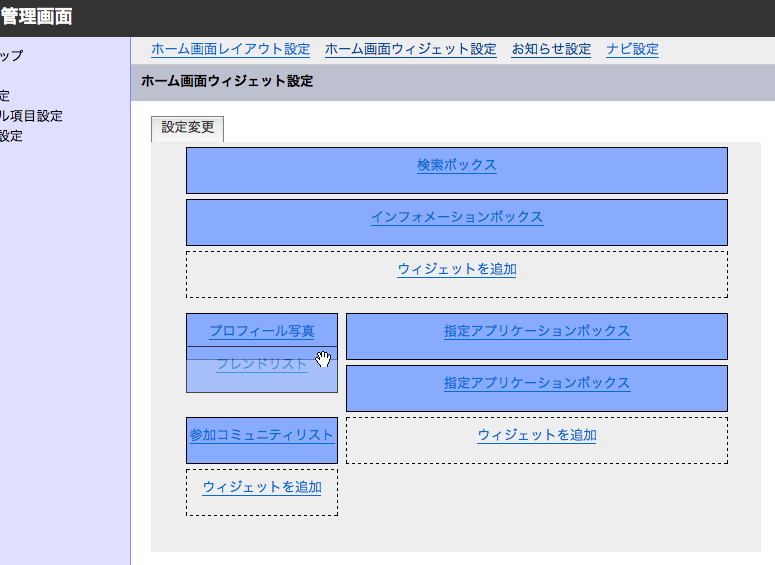Go to お知らせ設定 page

click(x=551, y=49)
